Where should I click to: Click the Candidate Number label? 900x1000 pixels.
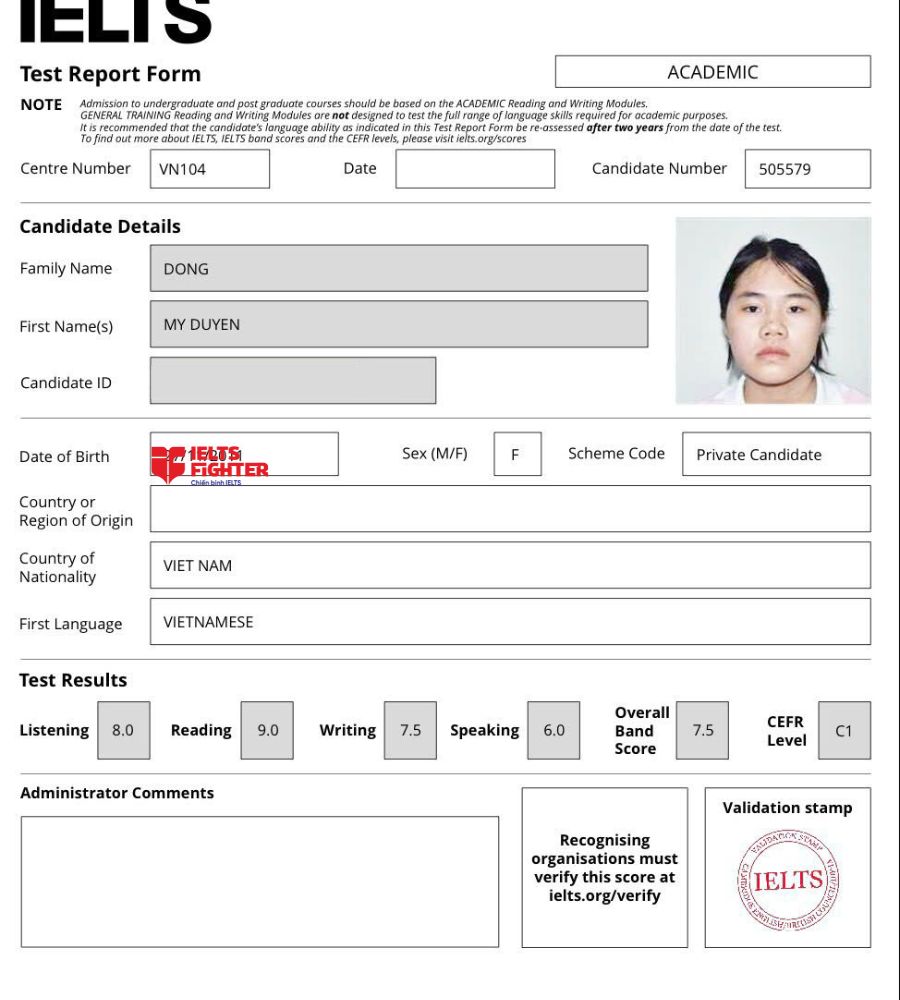[x=660, y=168]
